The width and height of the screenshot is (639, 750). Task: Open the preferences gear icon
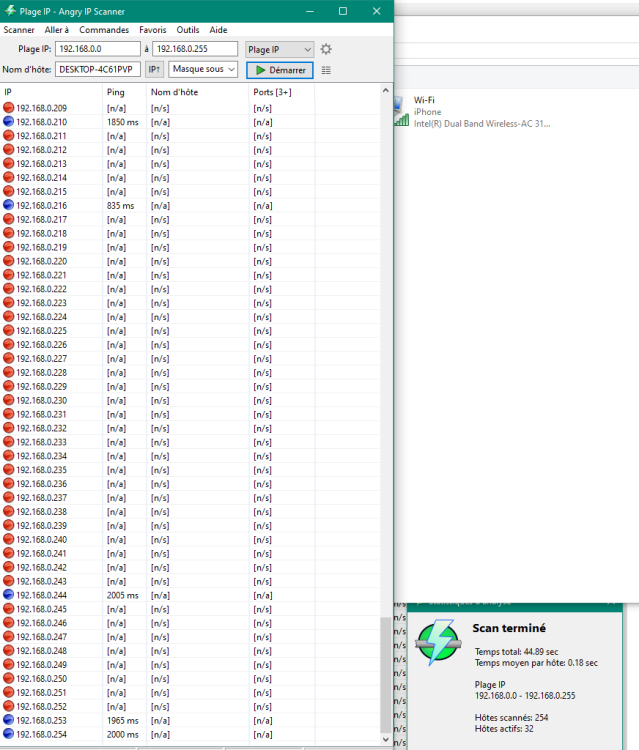pyautogui.click(x=326, y=49)
